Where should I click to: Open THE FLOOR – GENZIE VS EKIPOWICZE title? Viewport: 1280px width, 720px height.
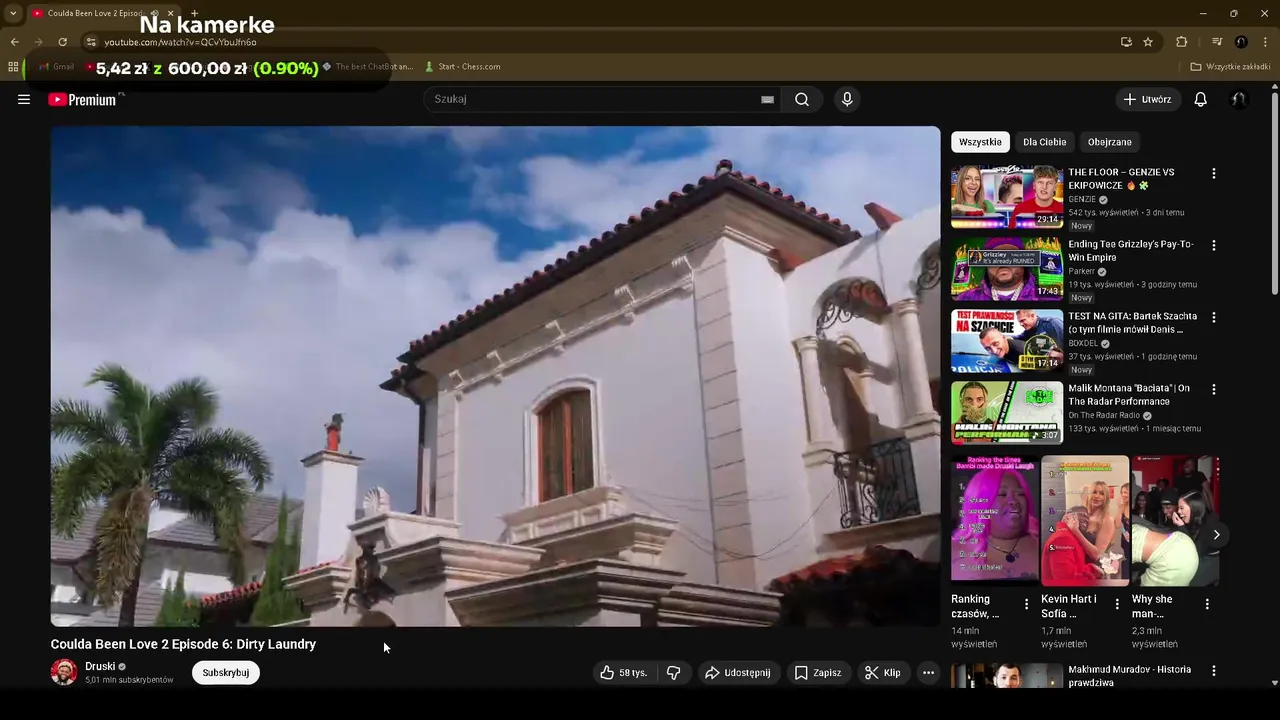coord(1122,179)
